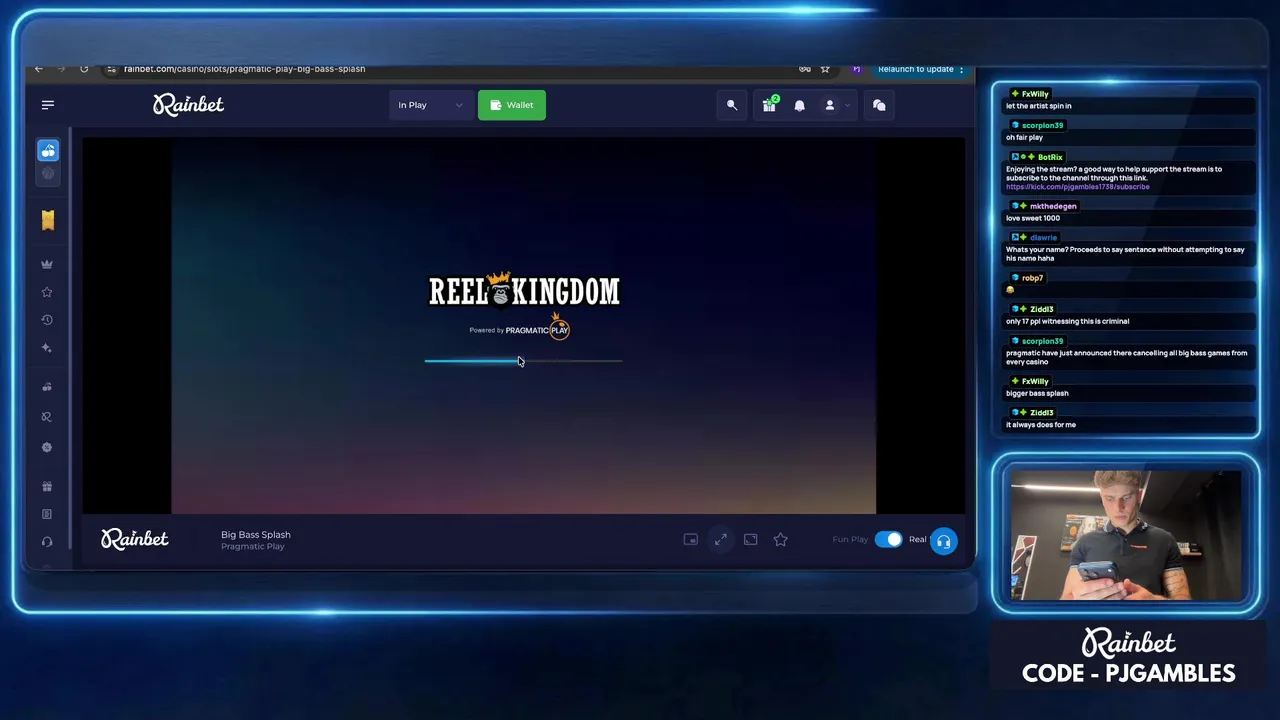Select the sports ball icon in sidebar
Screen dimensions: 1280x720
click(48, 173)
